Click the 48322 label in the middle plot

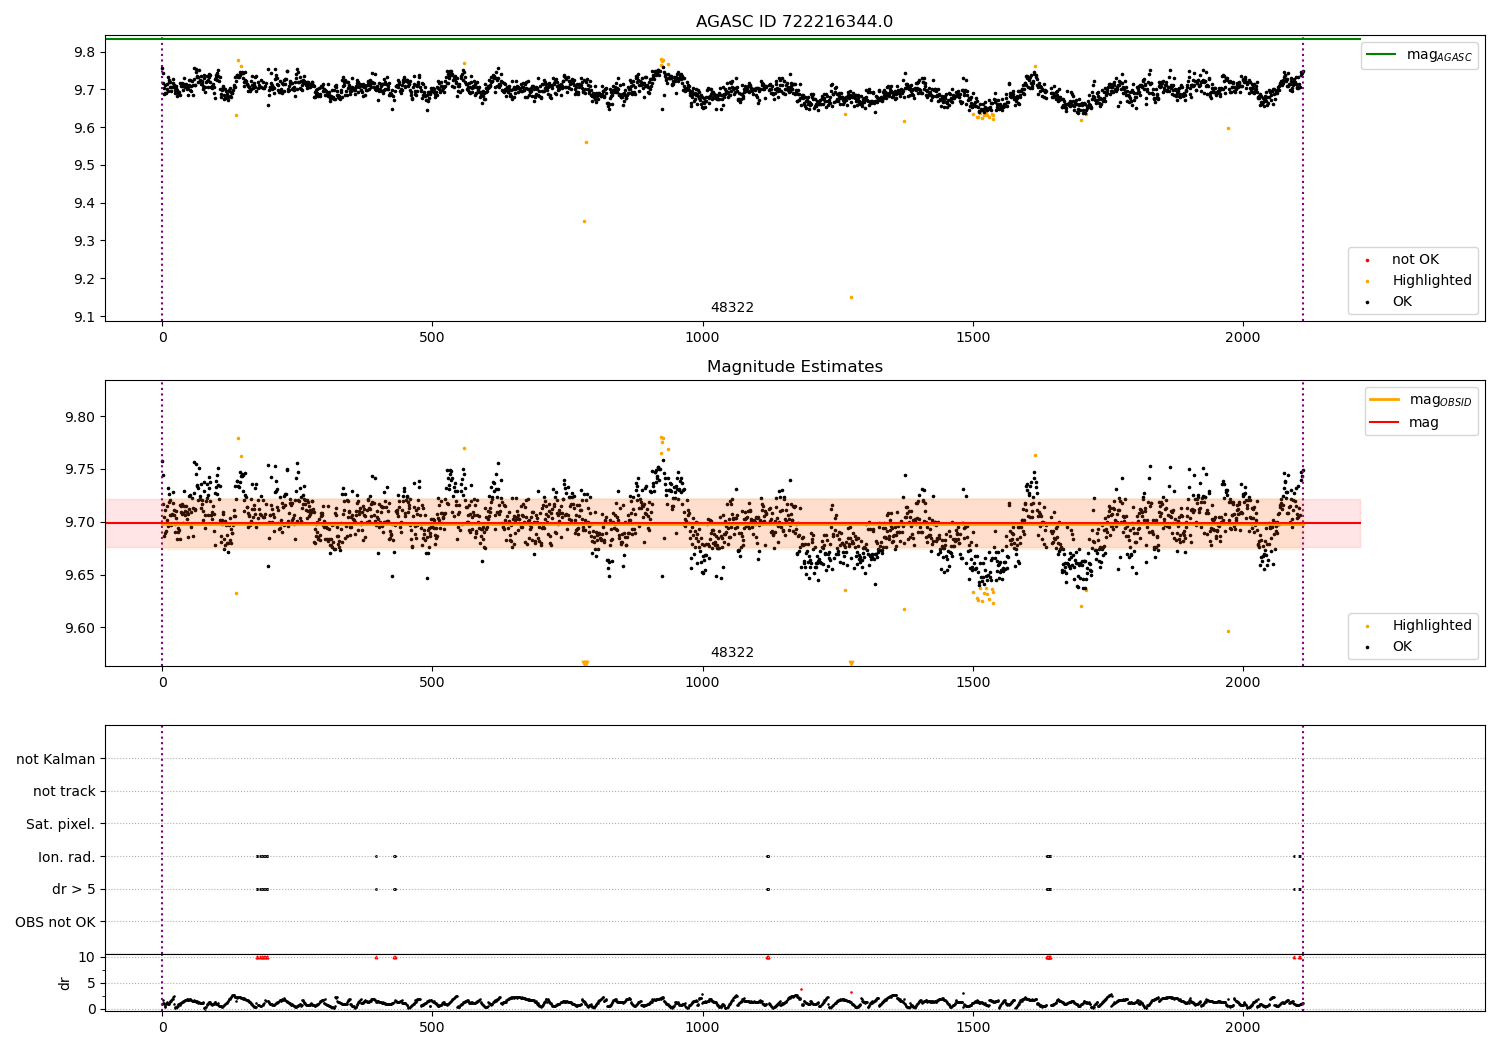point(732,653)
